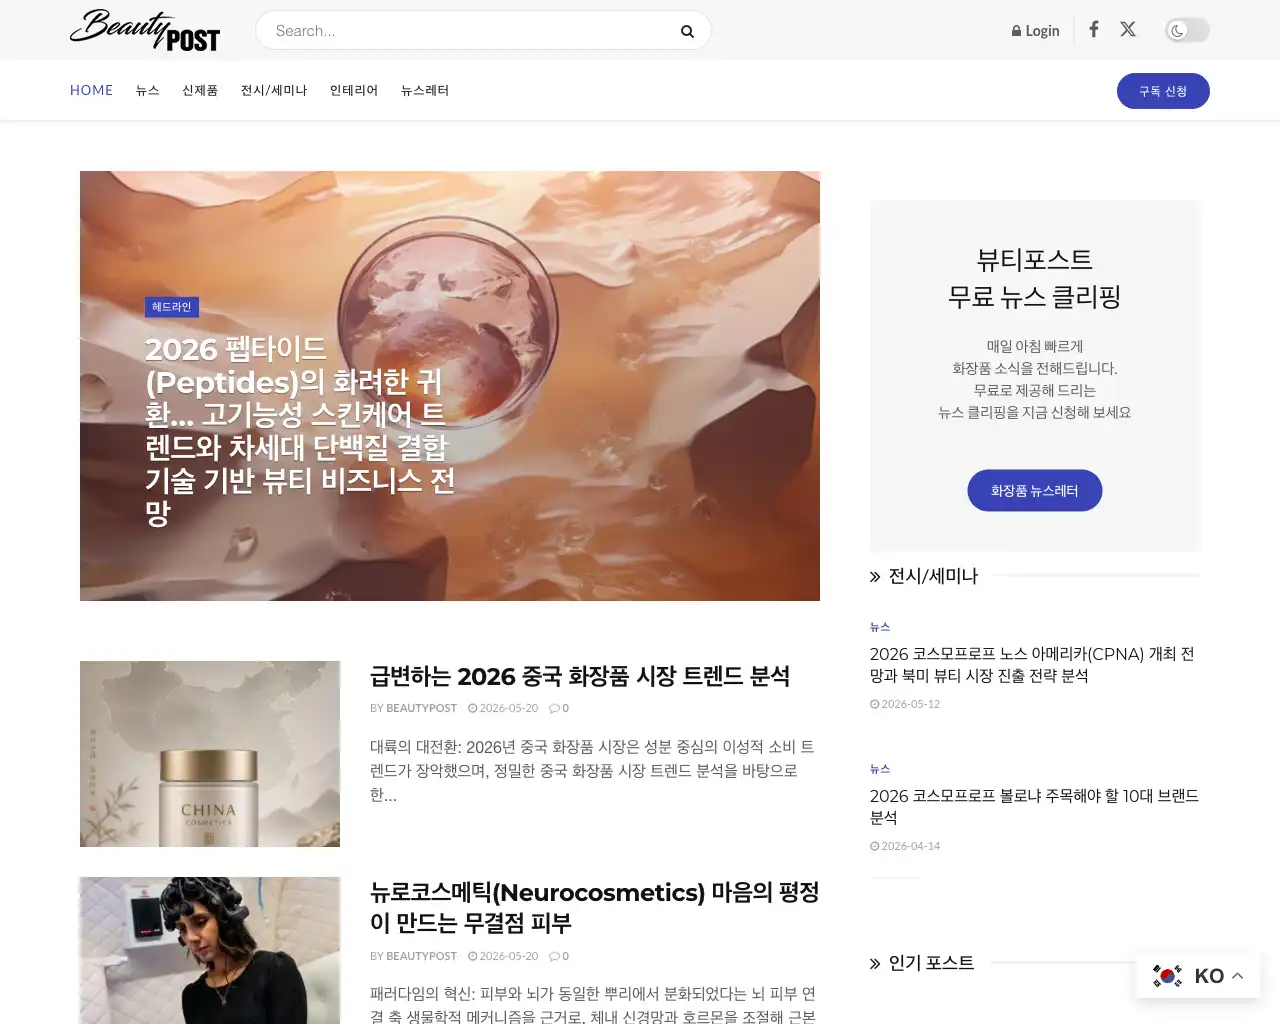The height and width of the screenshot is (1024, 1280).
Task: Open the BeautyPost logo homepage
Action: tap(145, 30)
